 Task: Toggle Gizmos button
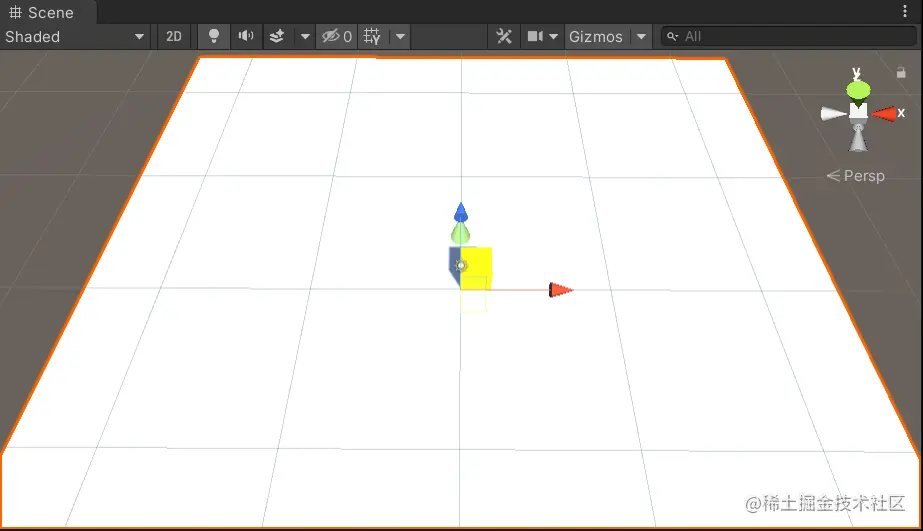coord(596,36)
